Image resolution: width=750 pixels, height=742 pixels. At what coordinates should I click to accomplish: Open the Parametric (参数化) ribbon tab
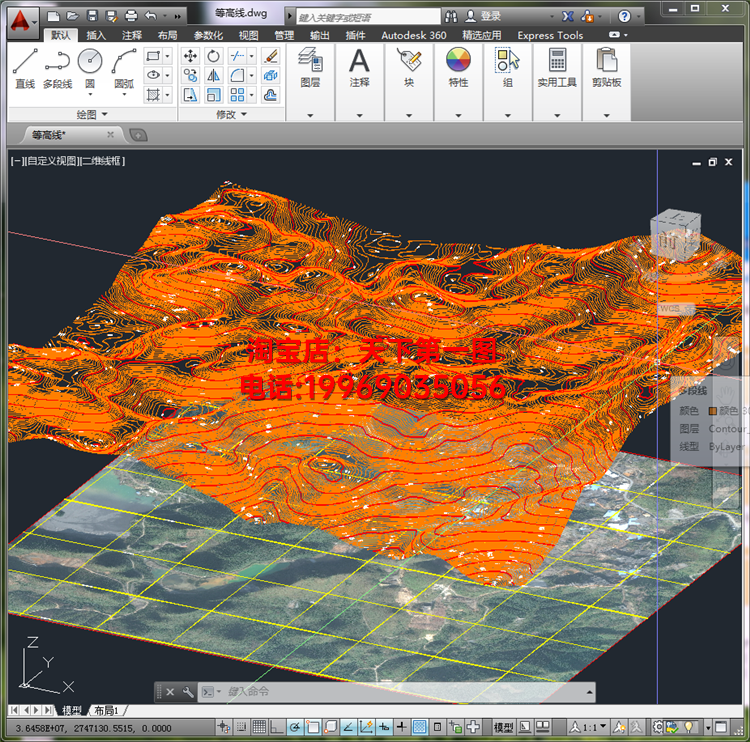click(208, 35)
